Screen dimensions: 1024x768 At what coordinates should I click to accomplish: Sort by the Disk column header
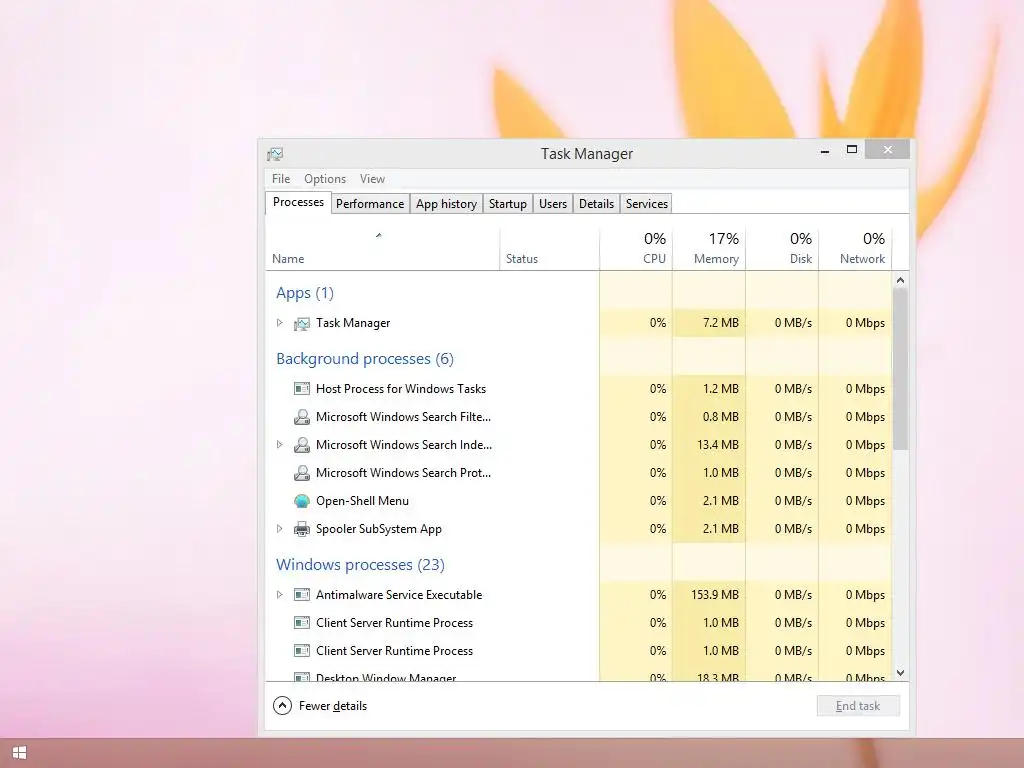tap(782, 249)
